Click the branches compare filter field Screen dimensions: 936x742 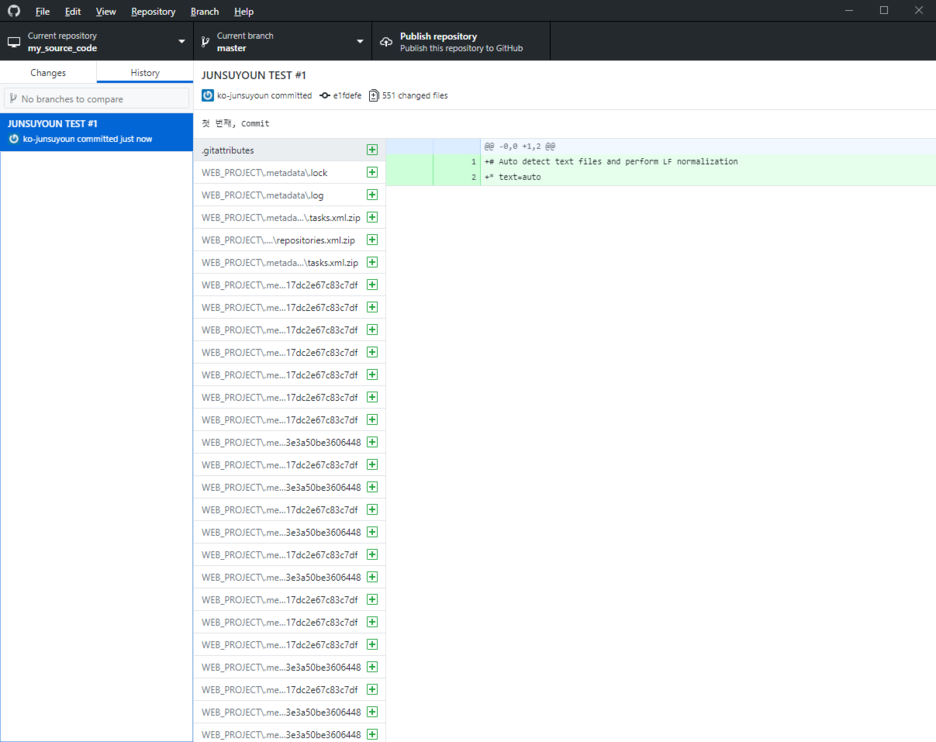coord(96,97)
